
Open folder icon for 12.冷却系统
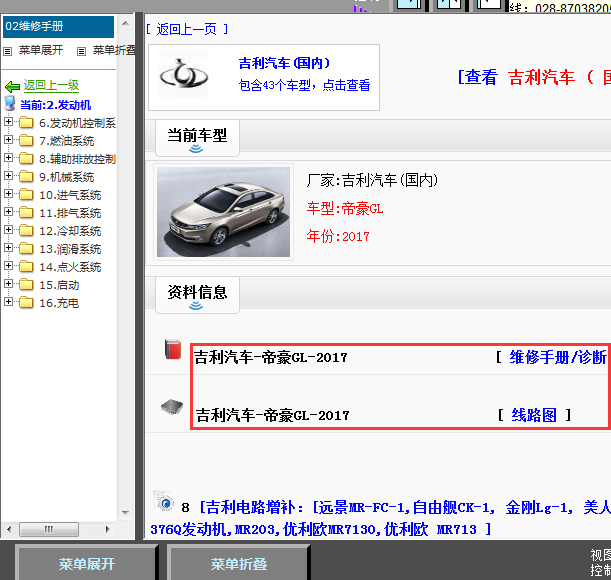pyautogui.click(x=26, y=230)
